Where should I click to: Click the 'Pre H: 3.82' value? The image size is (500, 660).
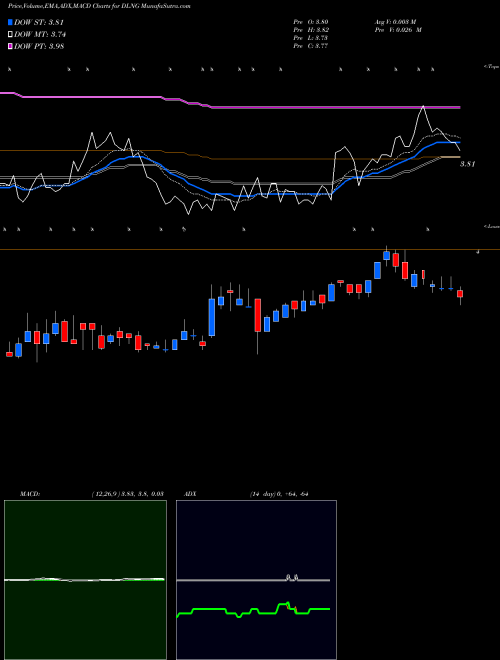[x=311, y=30]
